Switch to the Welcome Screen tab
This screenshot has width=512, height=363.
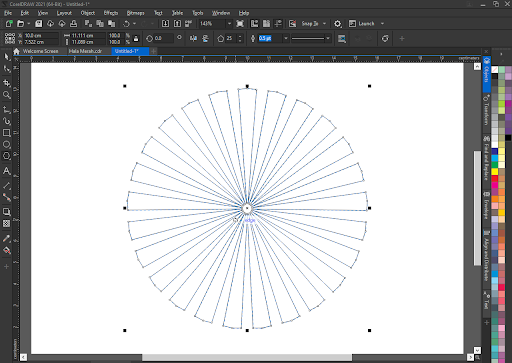[x=40, y=51]
